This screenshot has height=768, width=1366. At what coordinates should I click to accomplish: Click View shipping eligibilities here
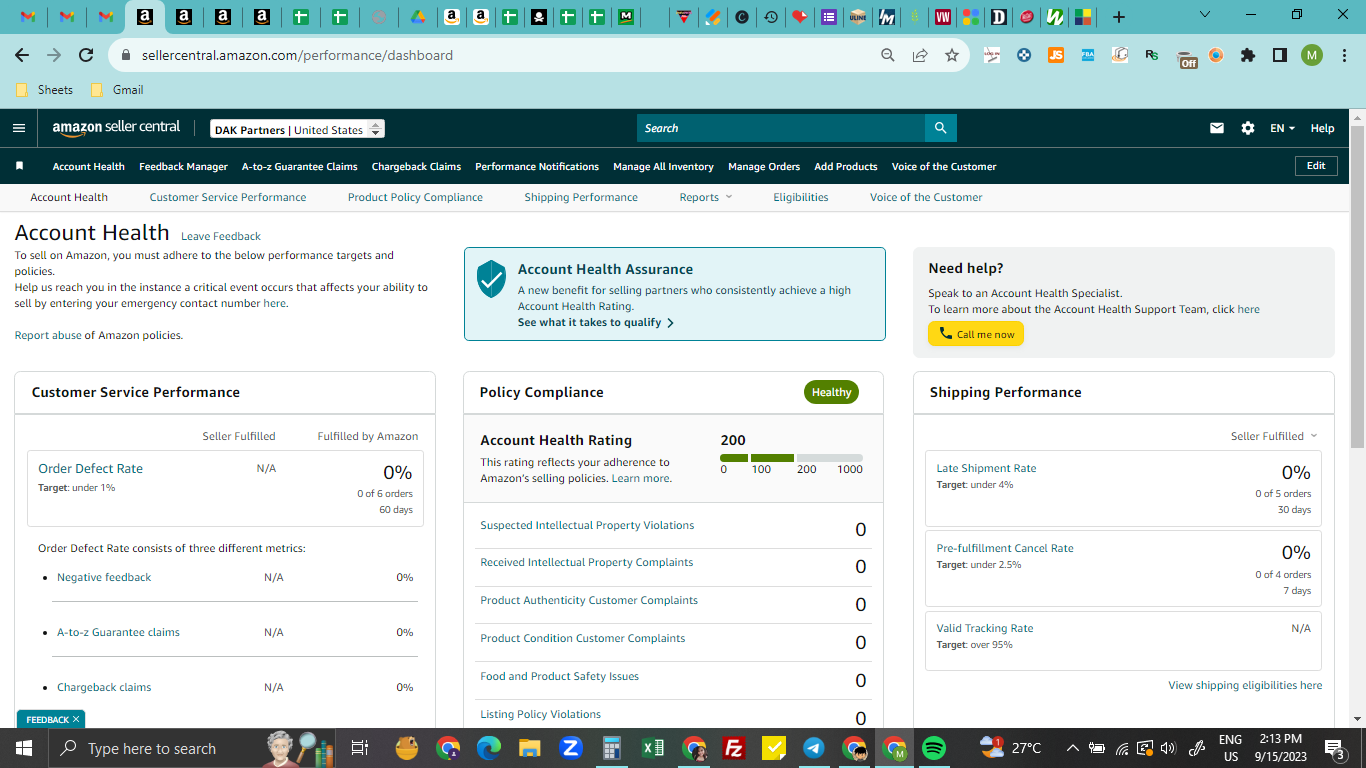[x=1245, y=685]
